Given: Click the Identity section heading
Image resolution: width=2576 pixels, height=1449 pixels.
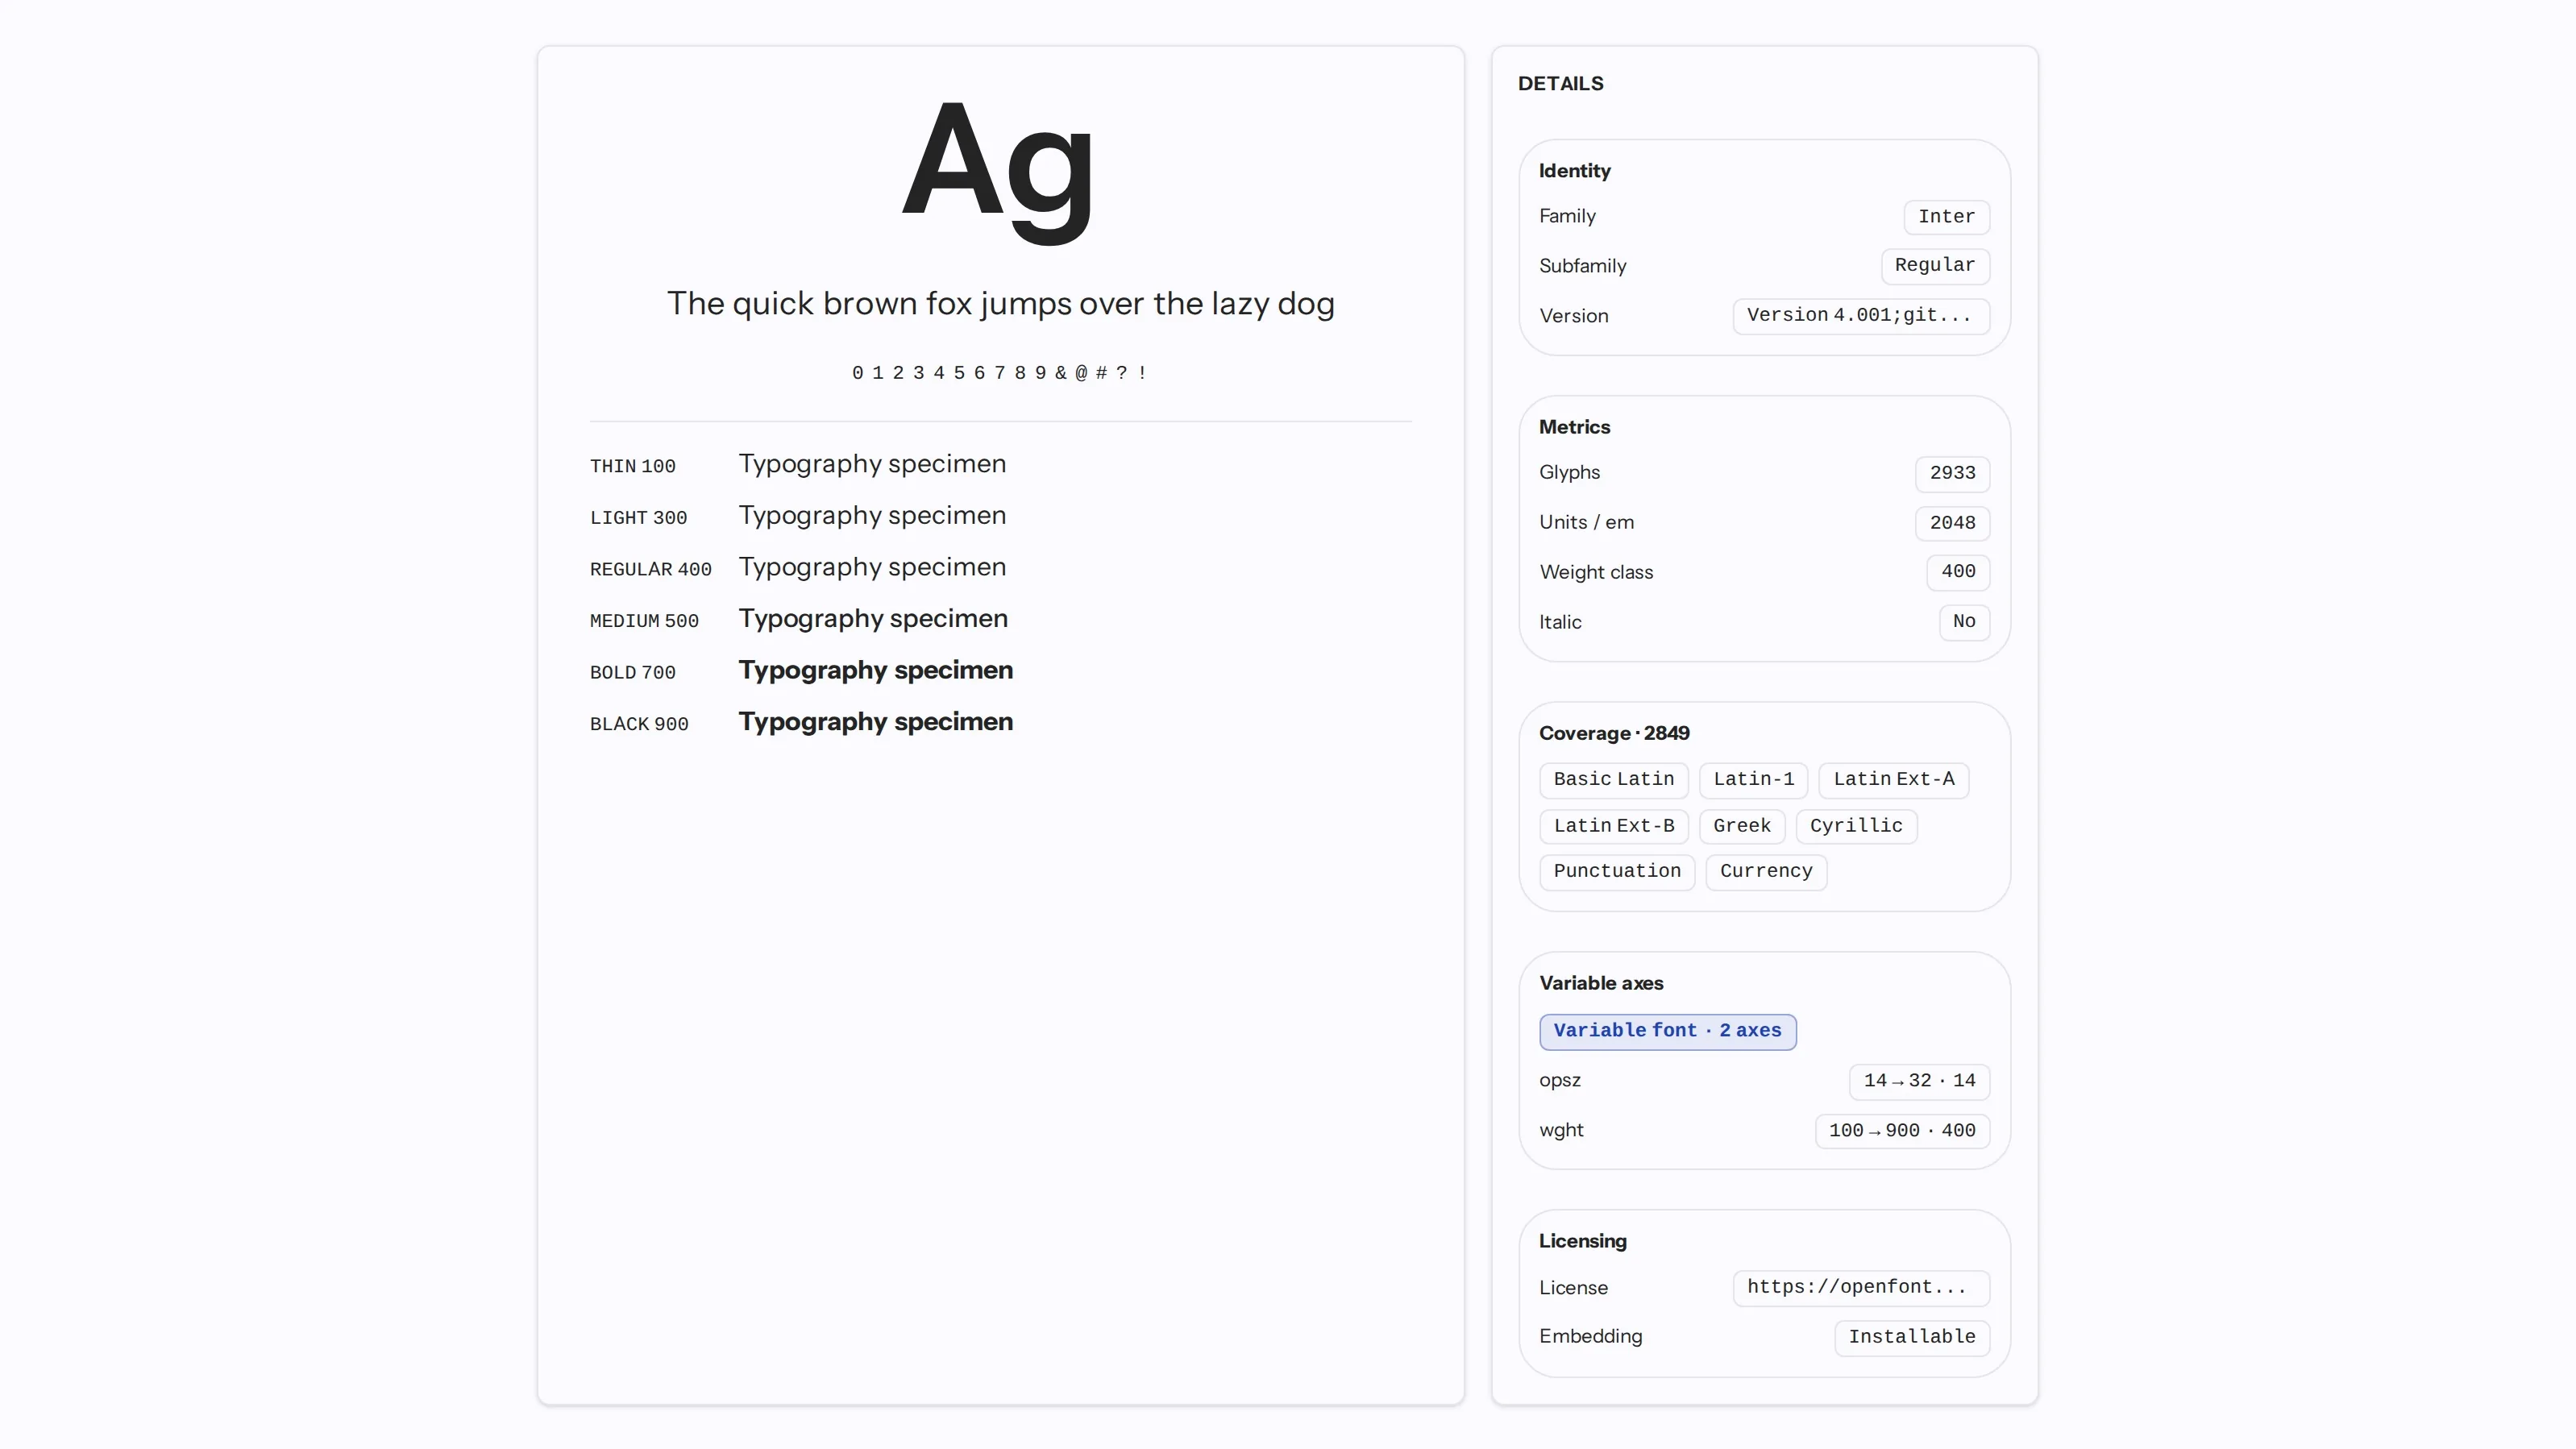Looking at the screenshot, I should click(x=1574, y=171).
